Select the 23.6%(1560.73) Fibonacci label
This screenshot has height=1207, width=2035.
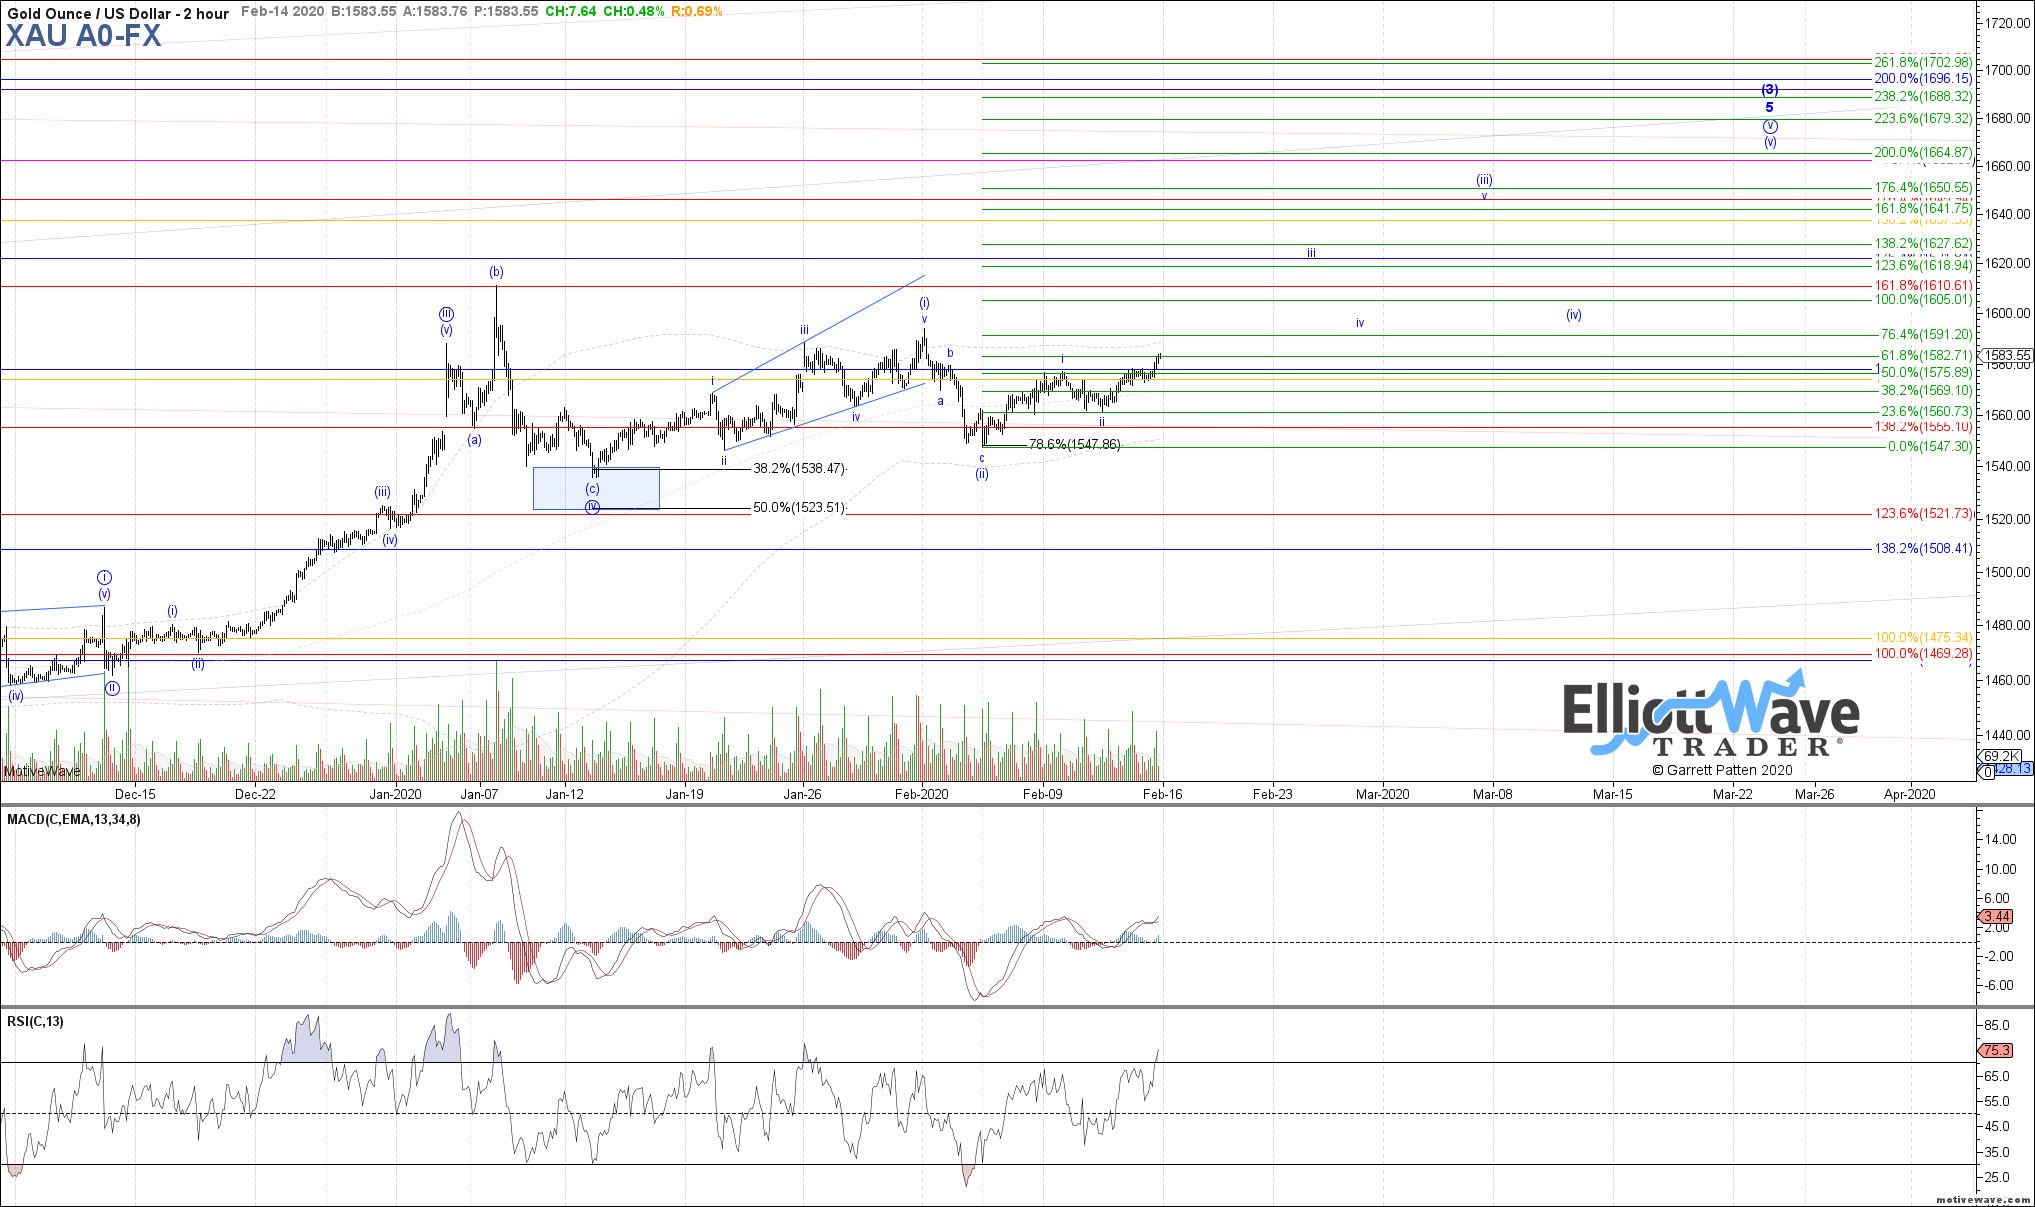tap(1926, 411)
